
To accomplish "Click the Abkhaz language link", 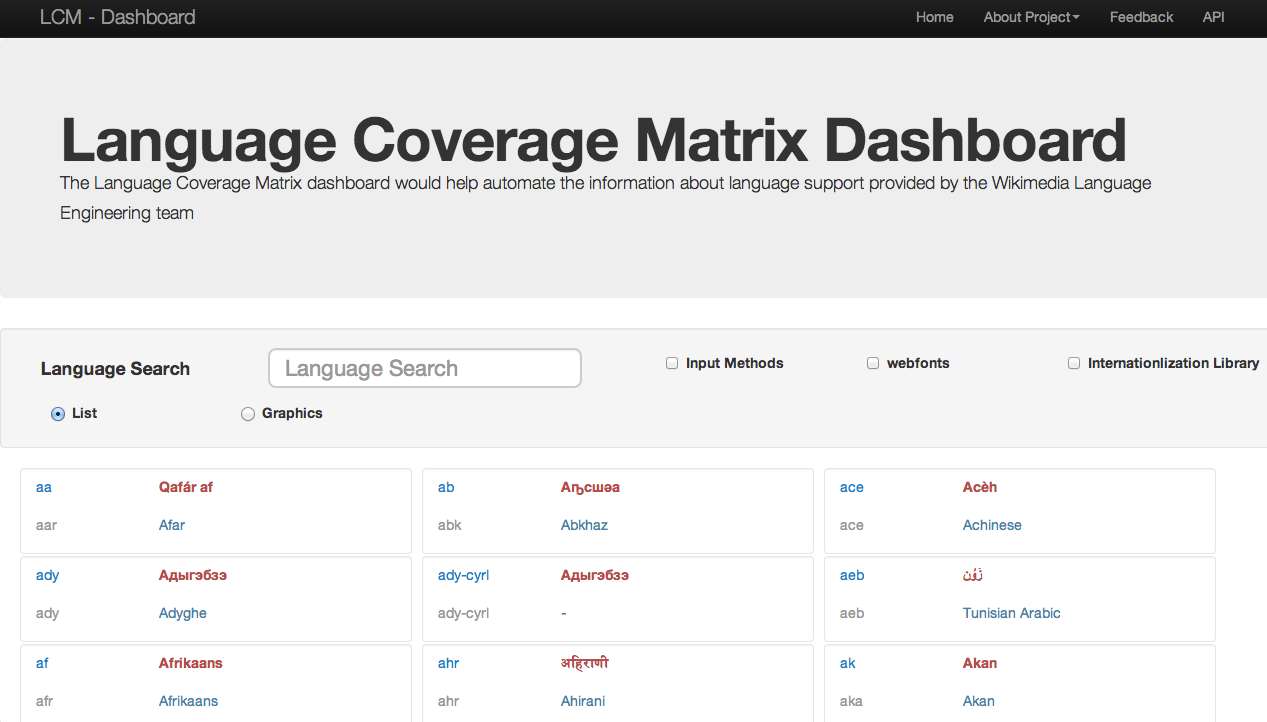I will [584, 525].
